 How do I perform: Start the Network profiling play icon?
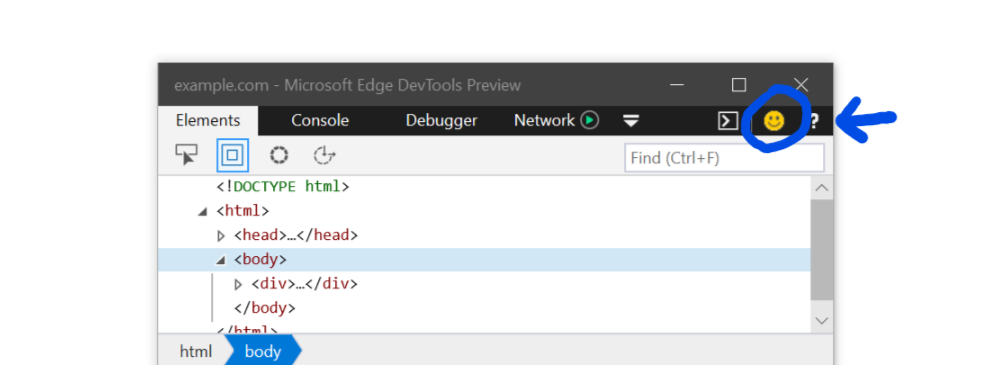click(x=590, y=120)
